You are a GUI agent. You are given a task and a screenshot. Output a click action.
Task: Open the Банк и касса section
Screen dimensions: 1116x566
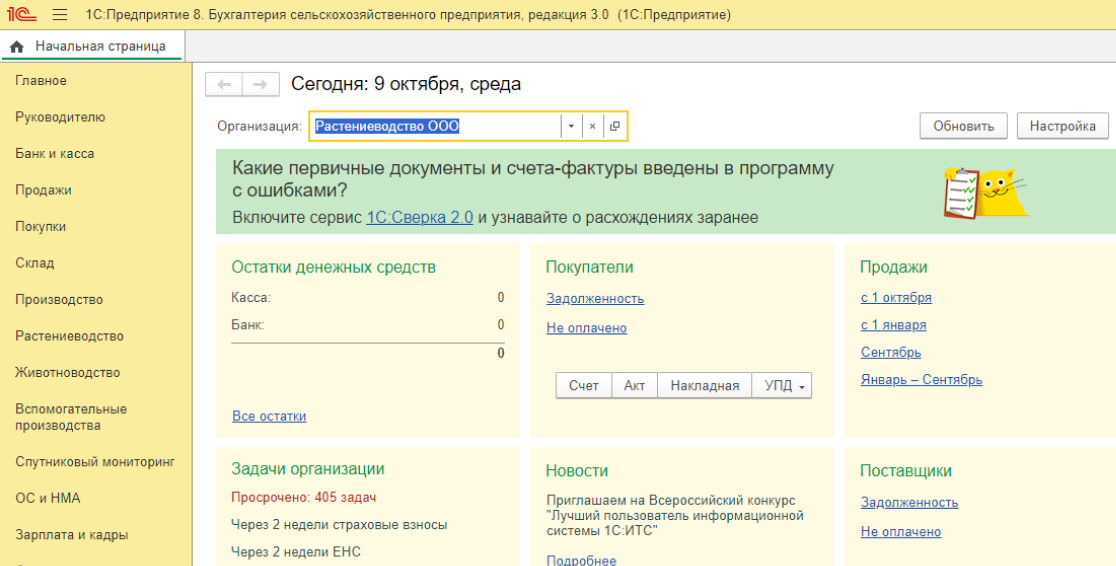[55, 153]
